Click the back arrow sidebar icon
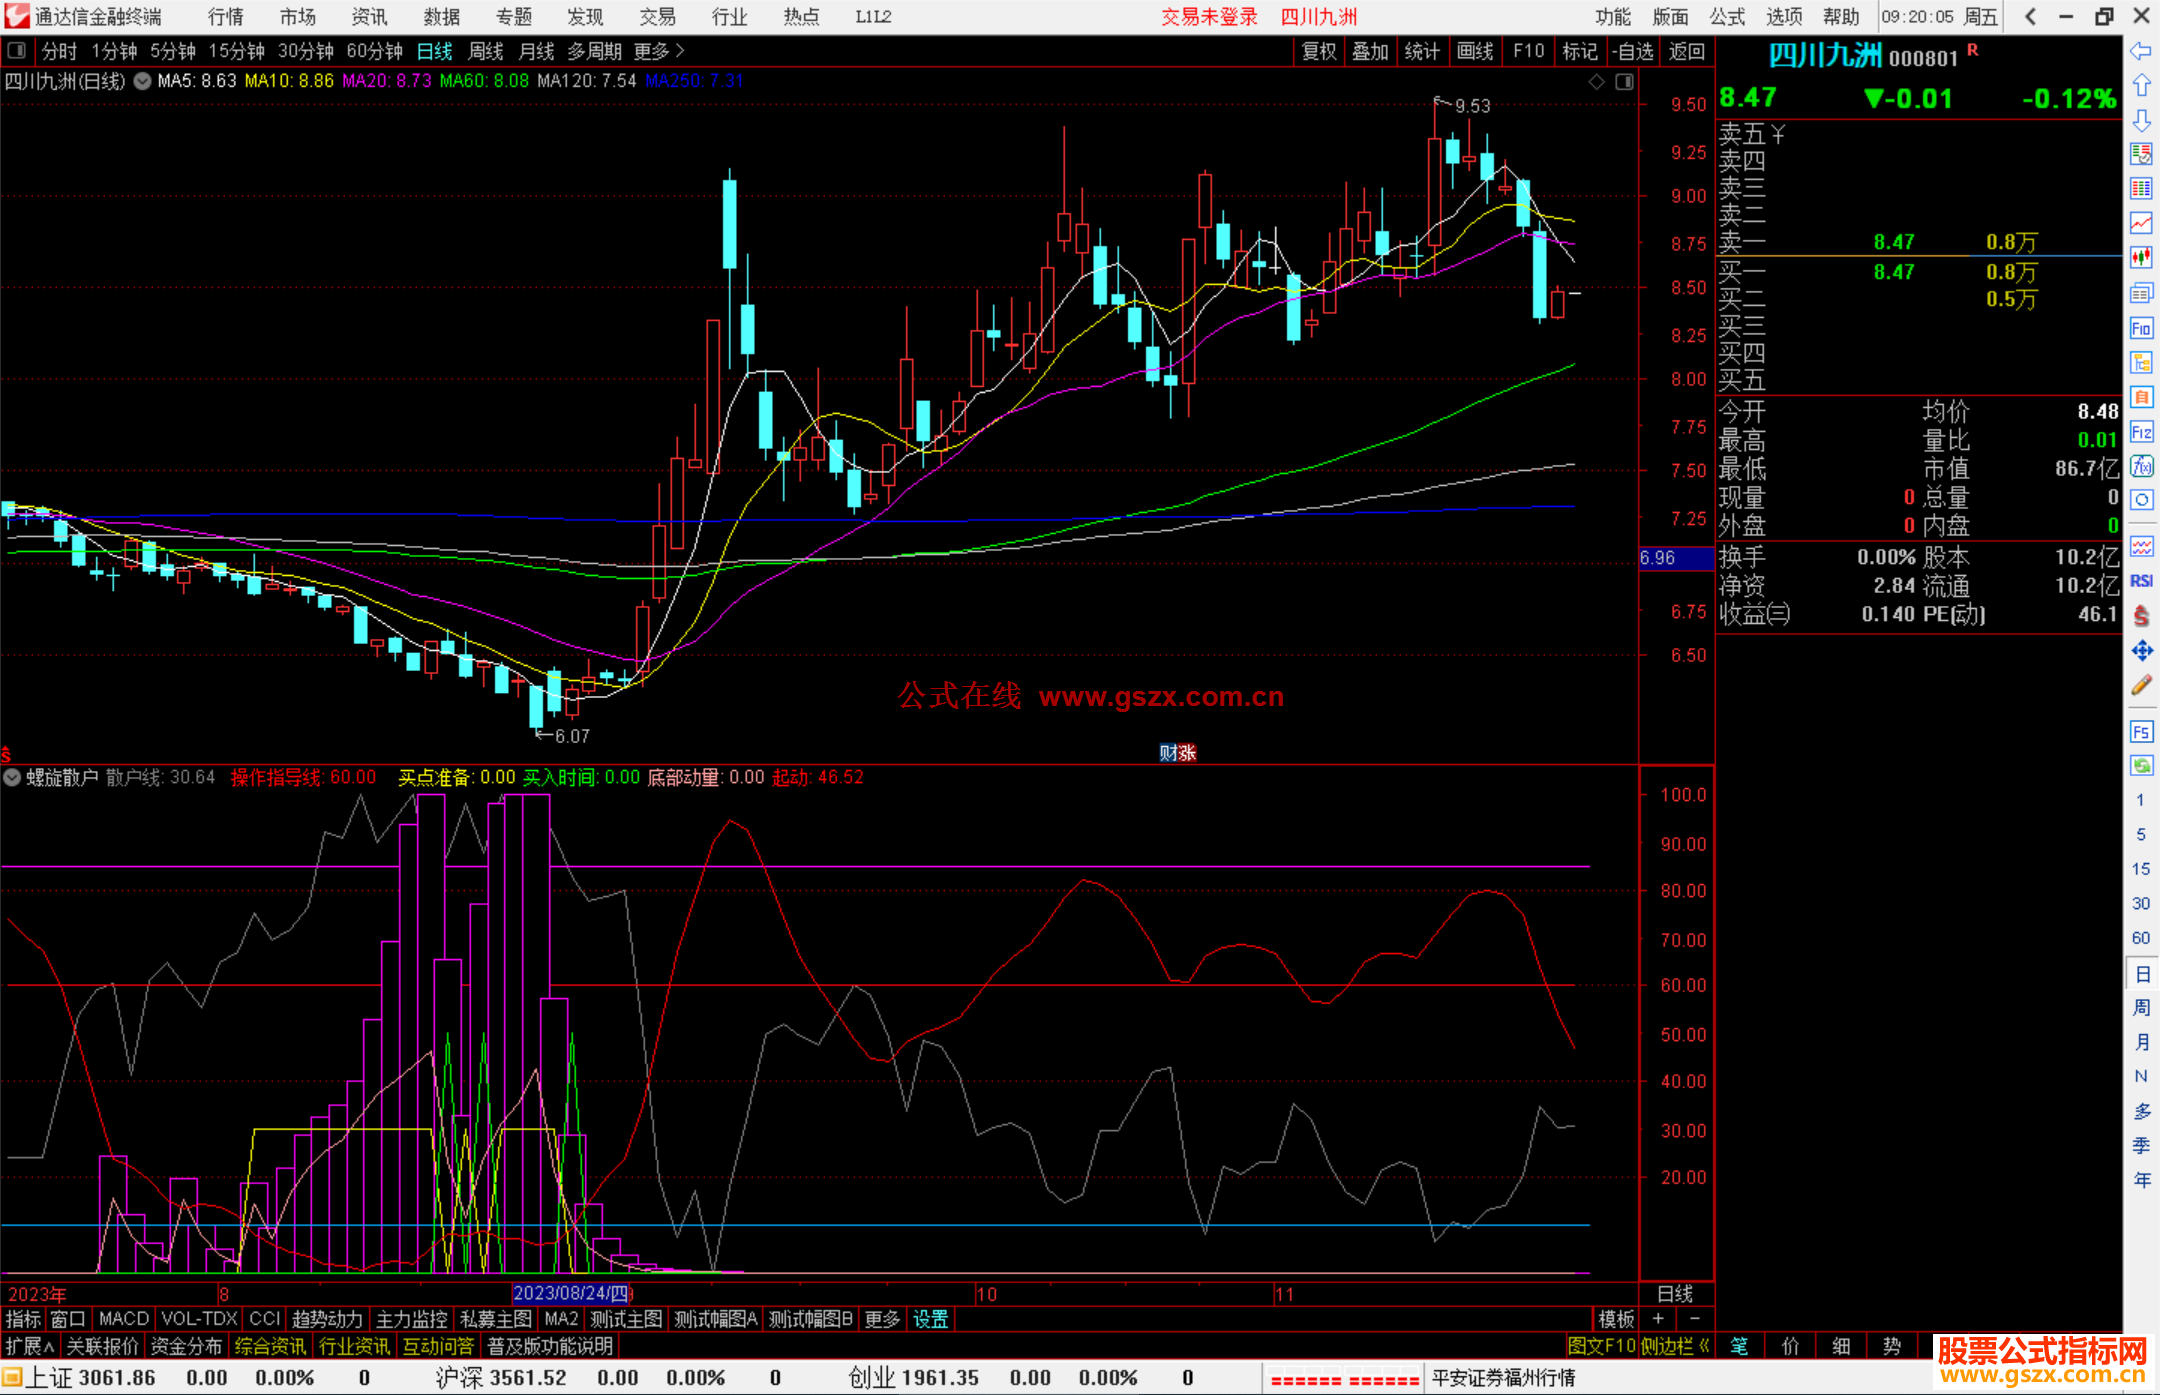Image resolution: width=2160 pixels, height=1395 pixels. pyautogui.click(x=2141, y=51)
